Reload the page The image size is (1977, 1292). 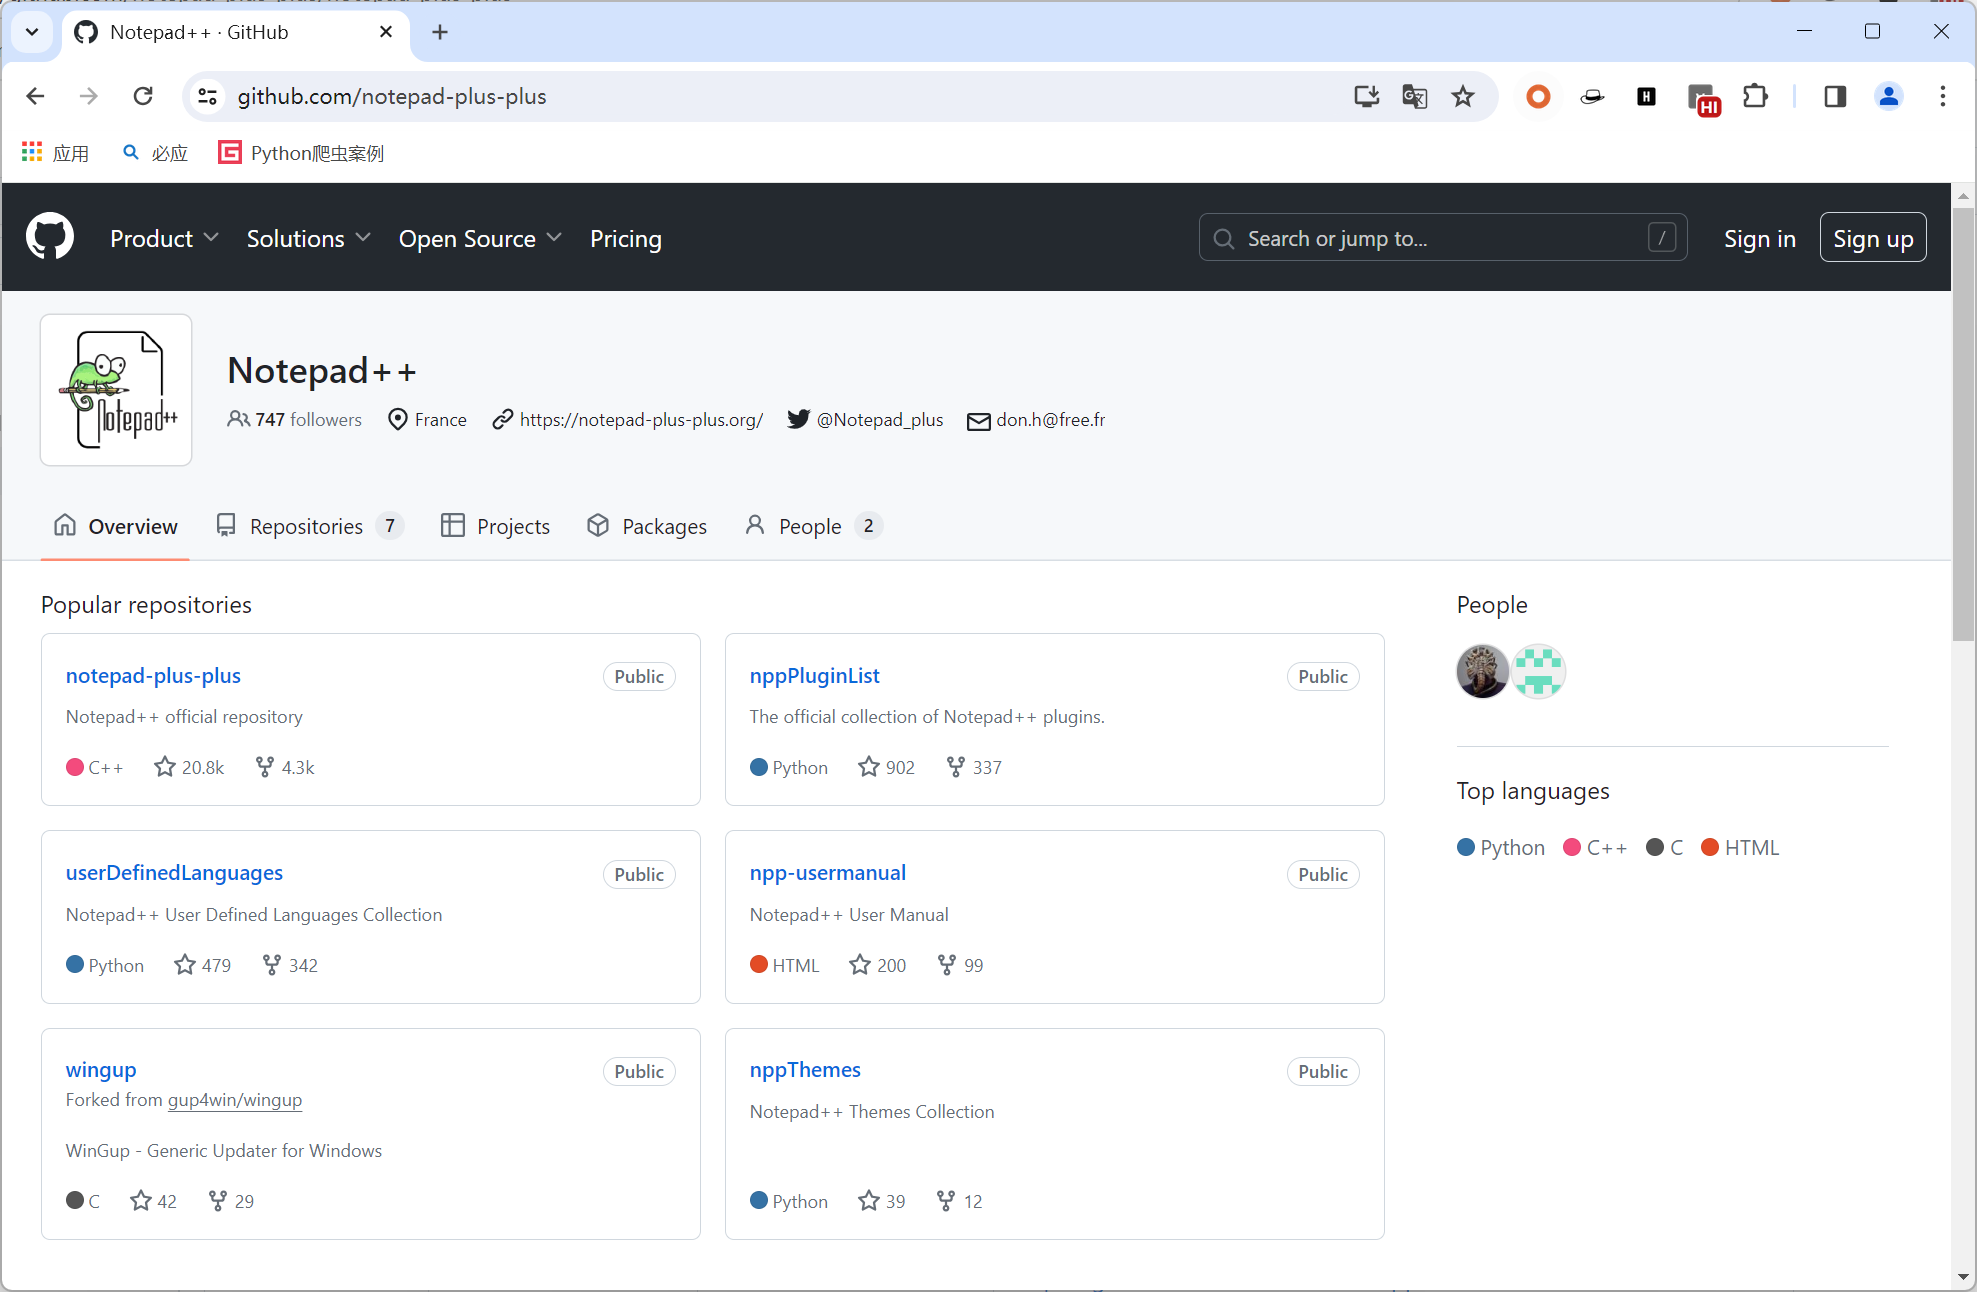click(x=143, y=97)
